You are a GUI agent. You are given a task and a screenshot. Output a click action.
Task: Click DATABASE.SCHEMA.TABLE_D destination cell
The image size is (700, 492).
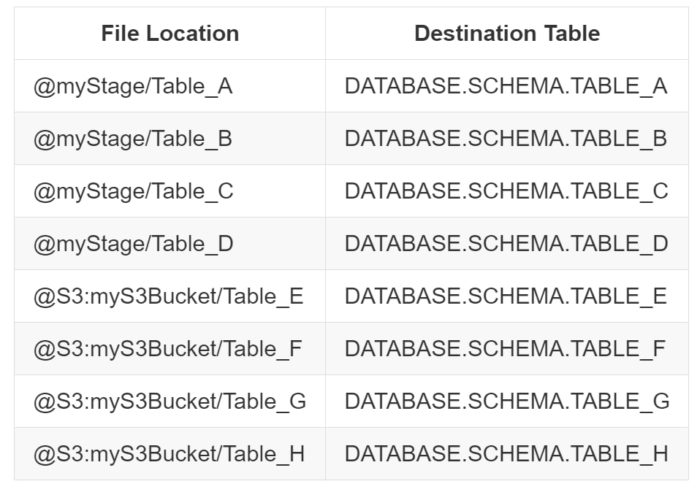[507, 244]
